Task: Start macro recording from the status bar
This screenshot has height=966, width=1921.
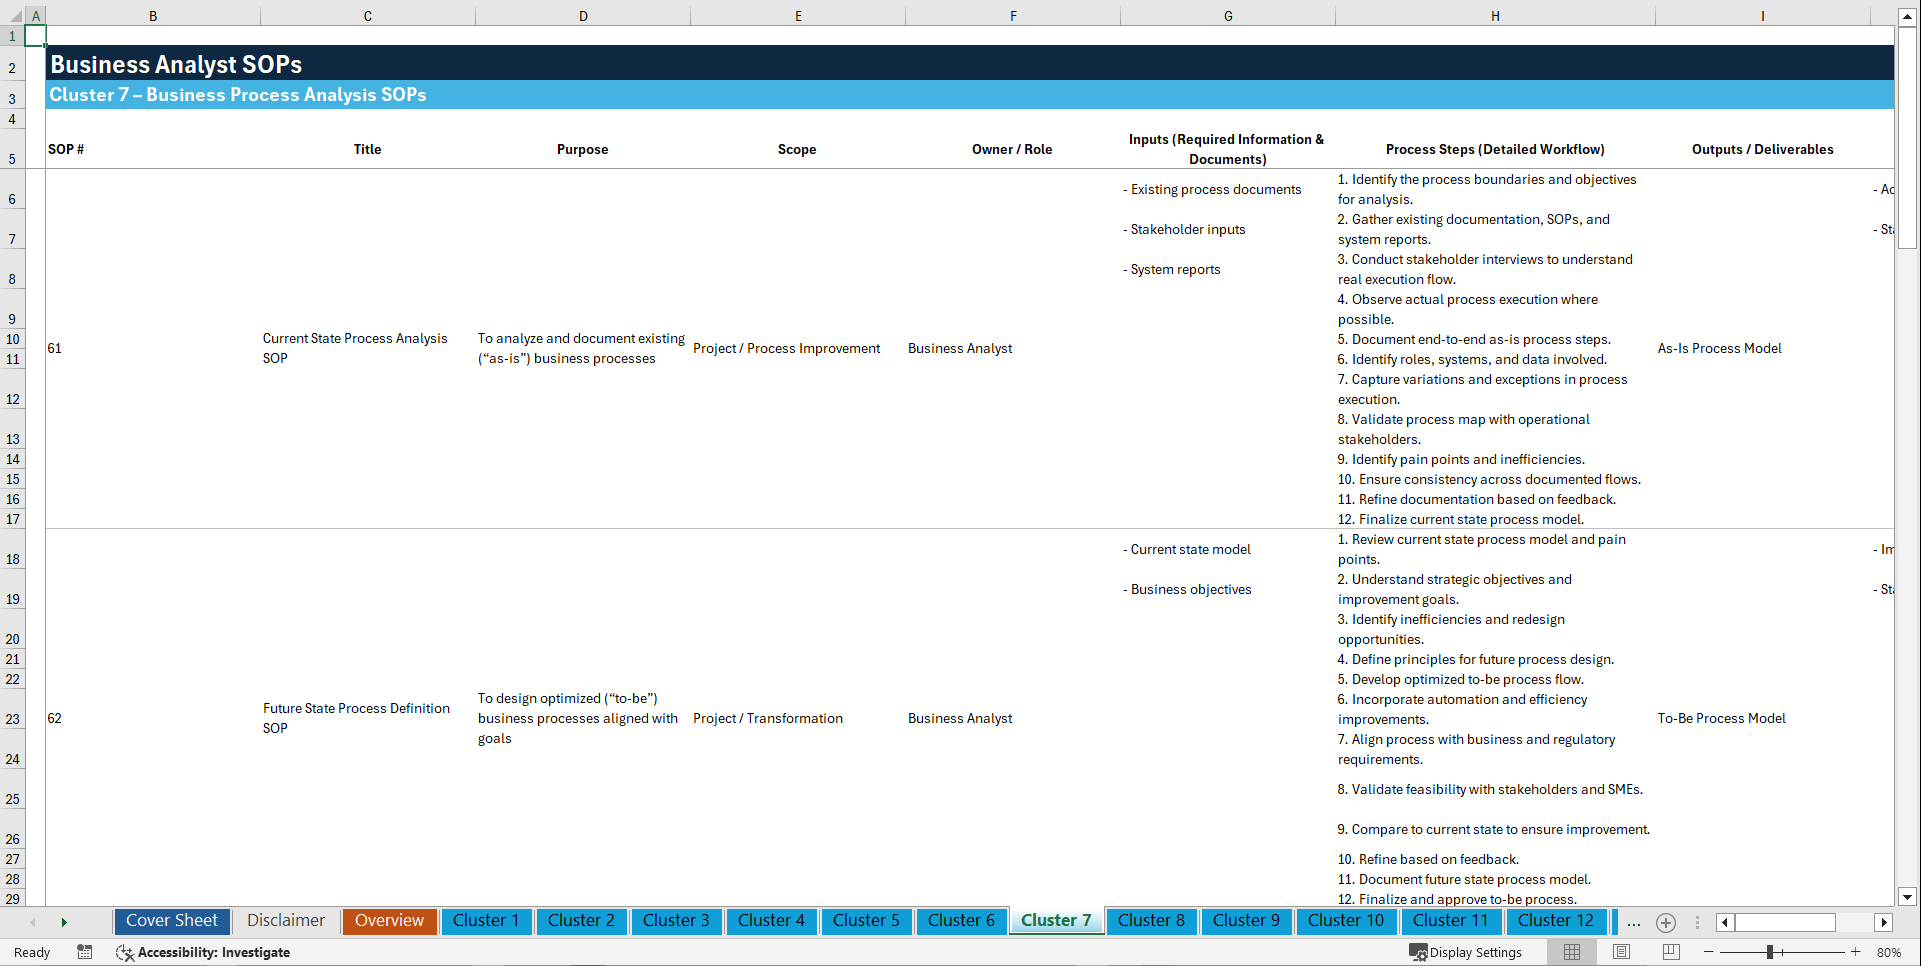Action: coord(85,952)
